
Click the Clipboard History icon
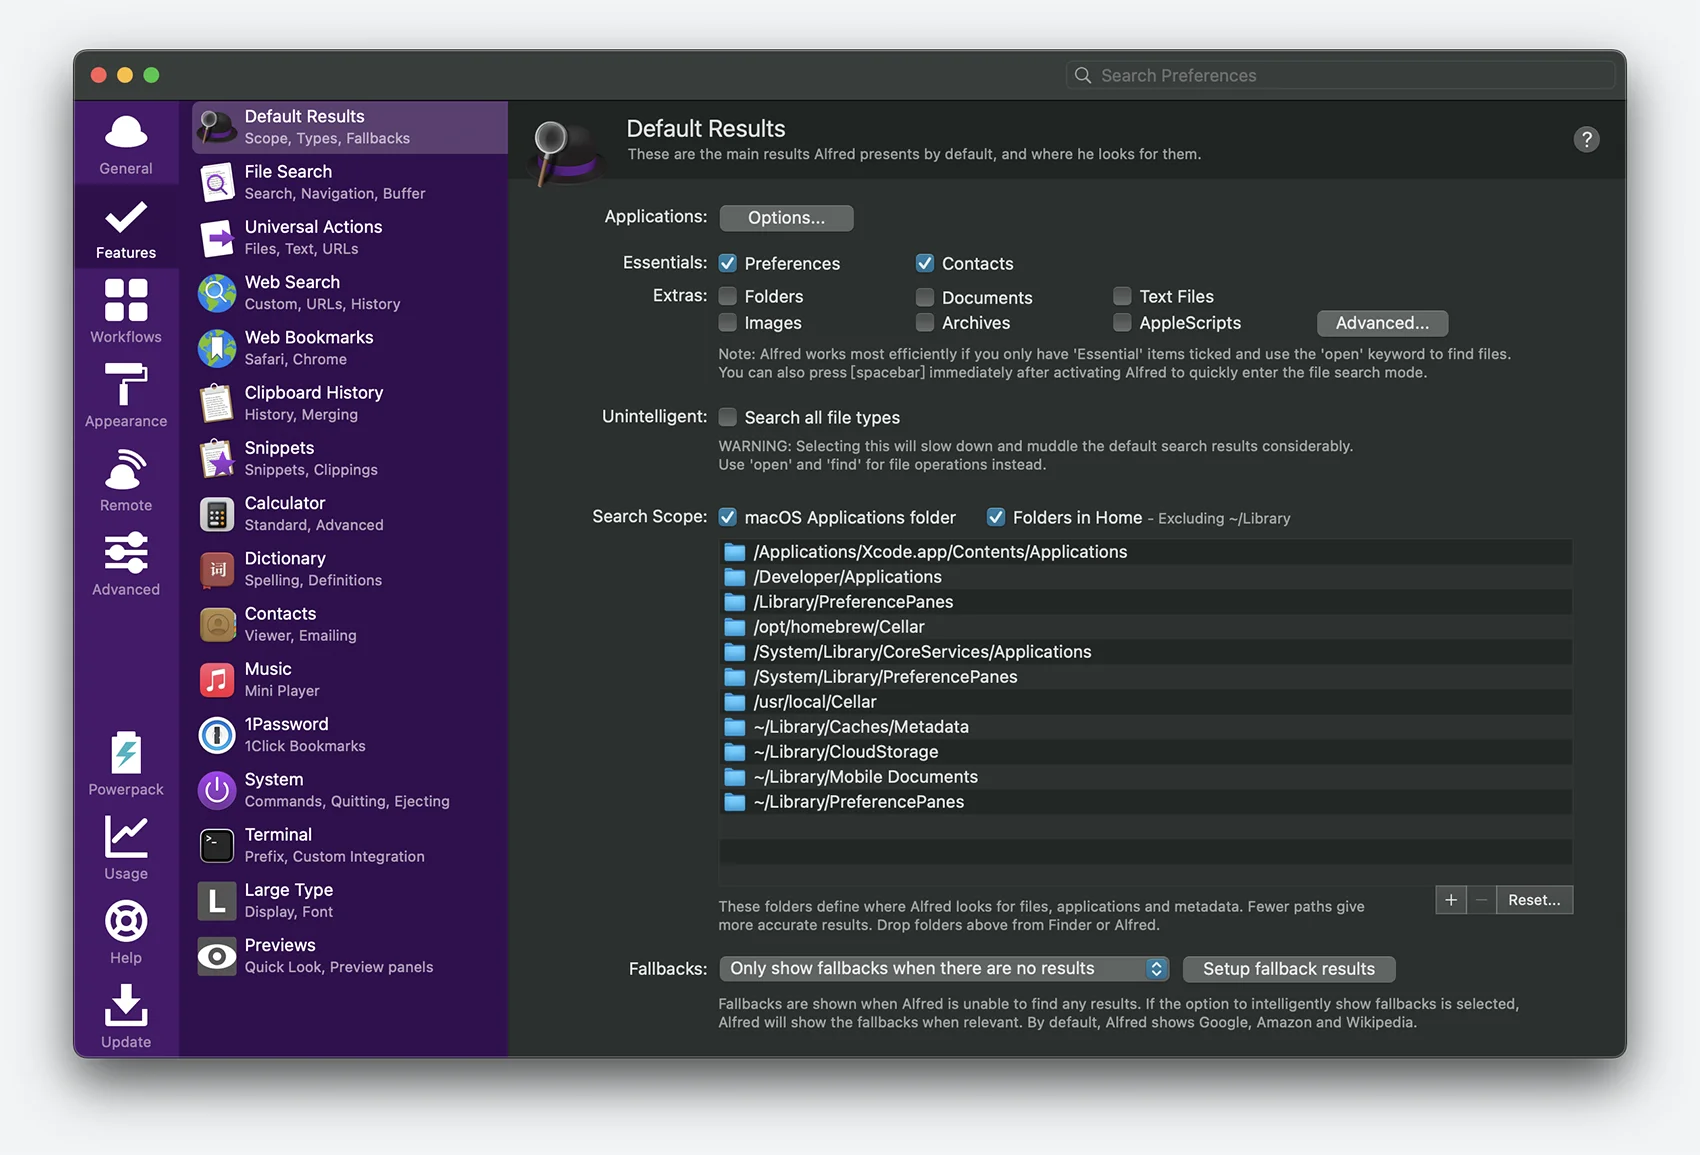[x=217, y=403]
